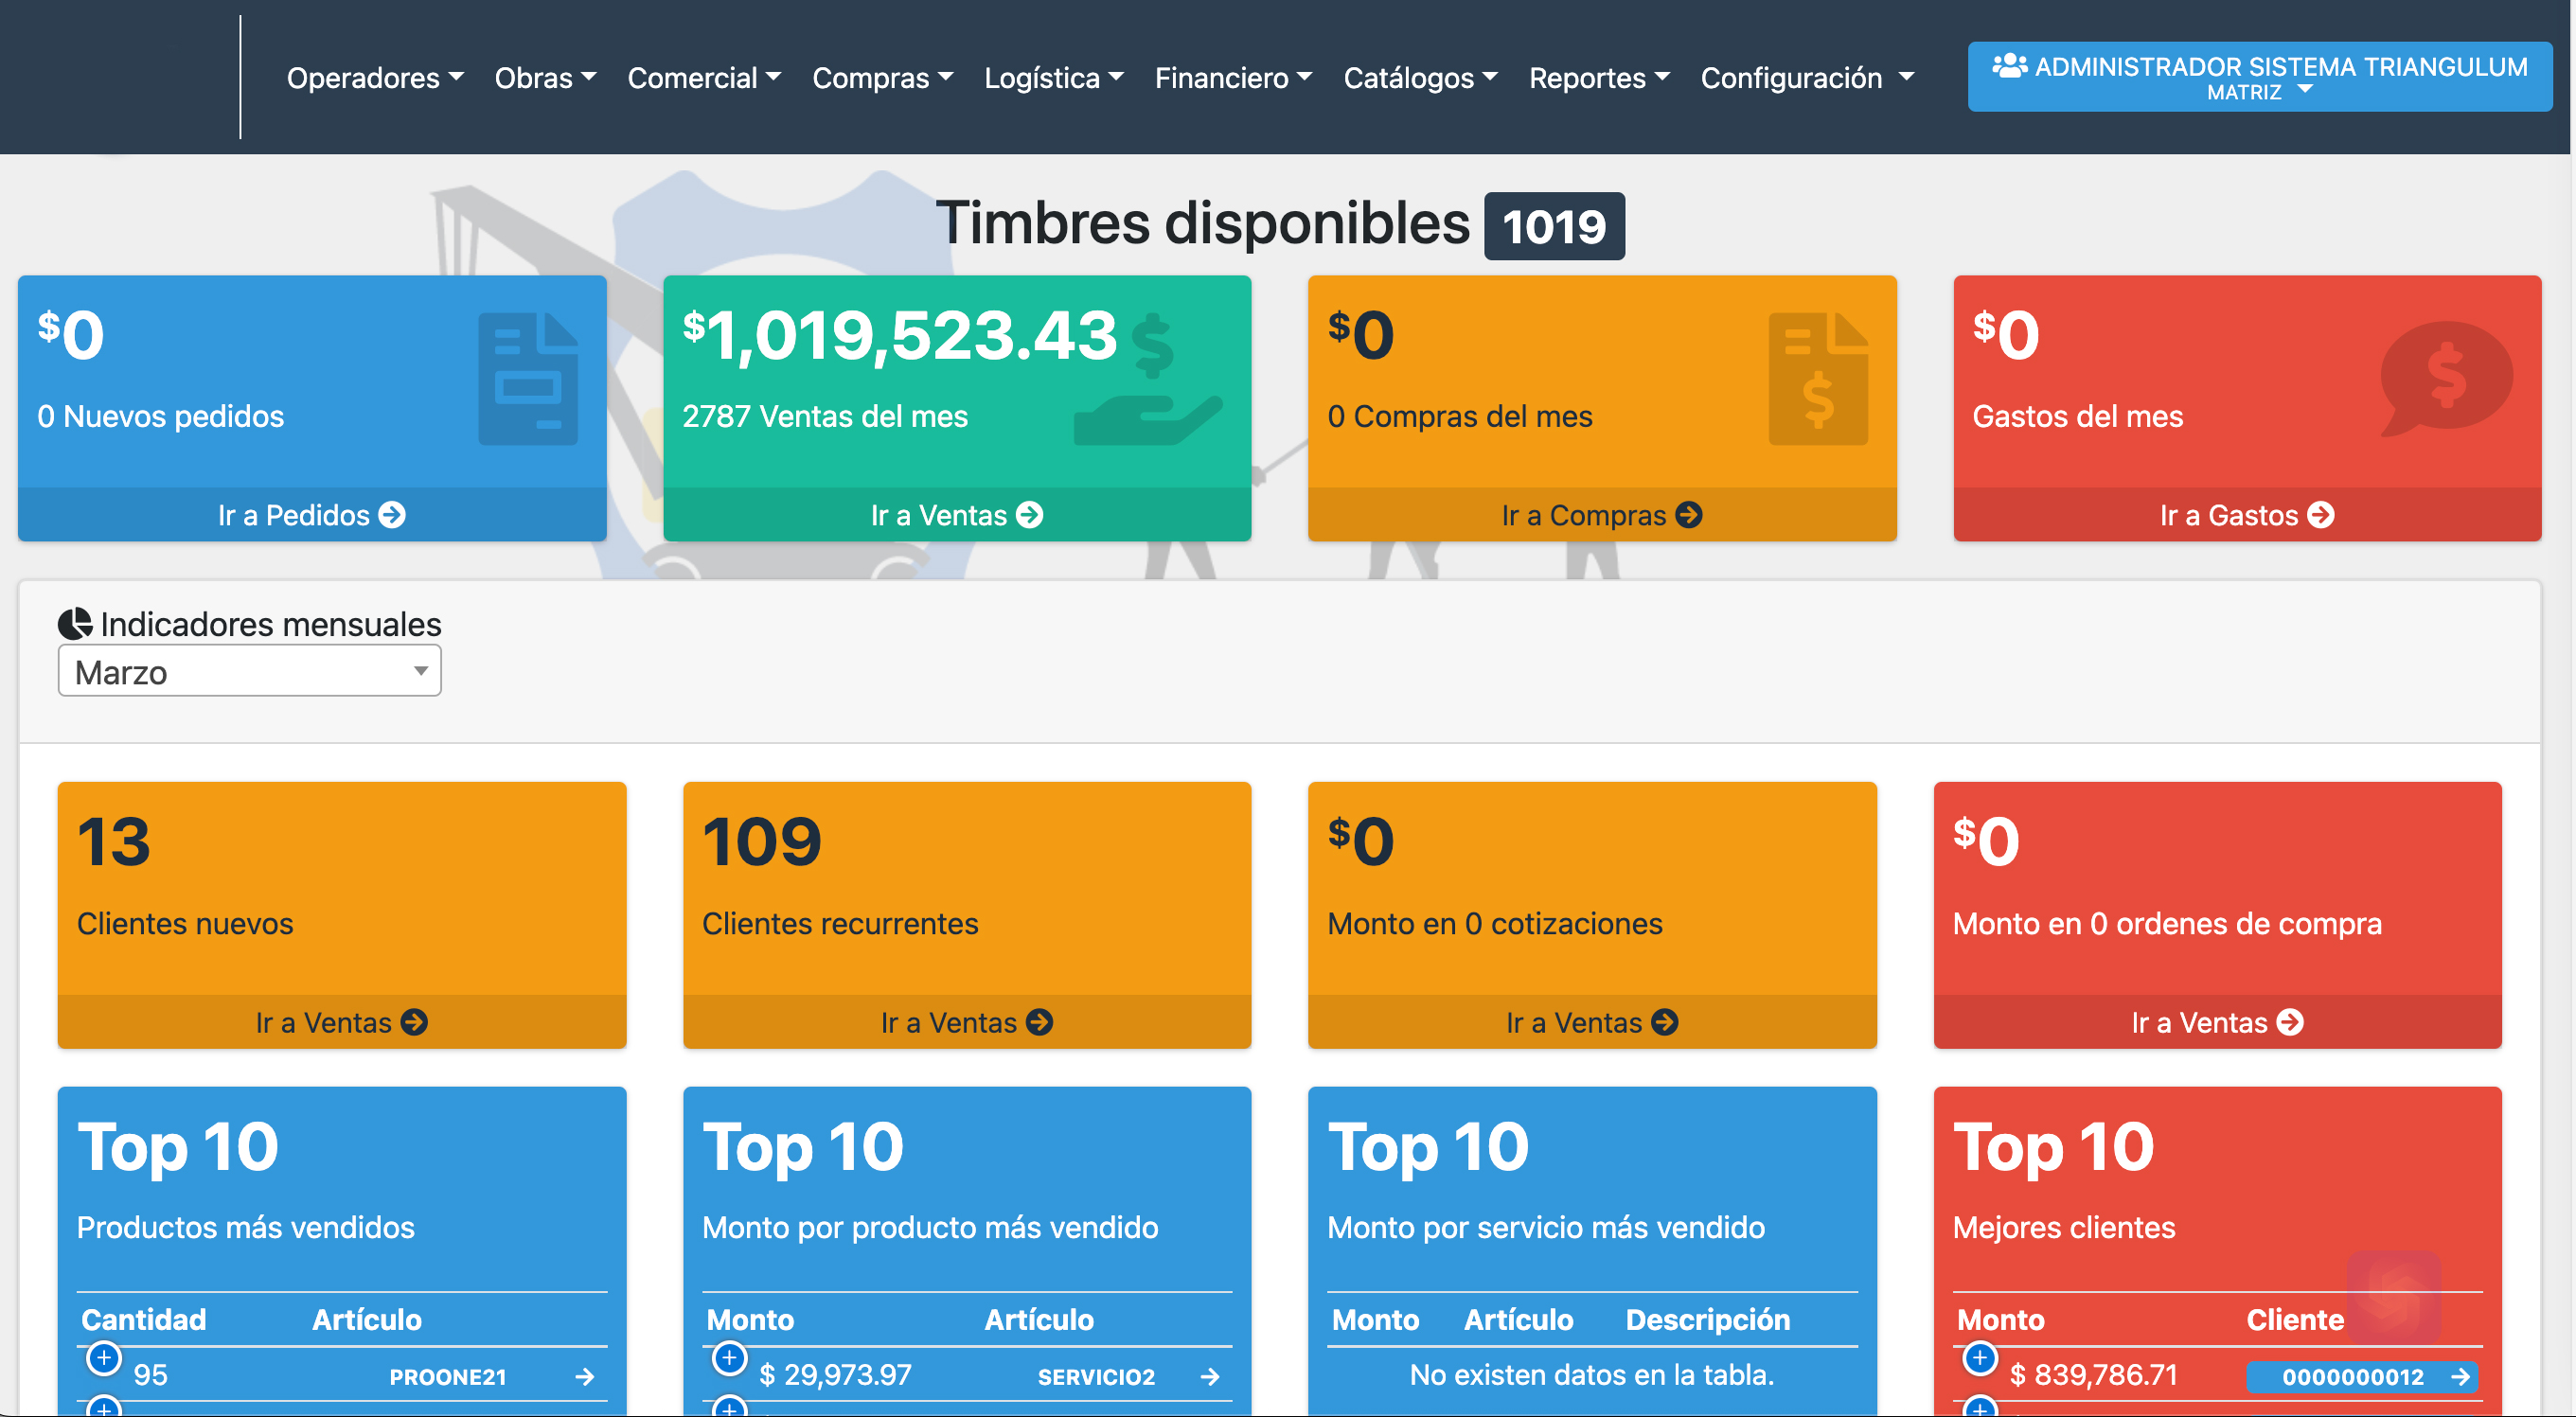This screenshot has width=2576, height=1417.
Task: Expand row 95 PROONE21 with plus icon
Action: coord(104,1358)
